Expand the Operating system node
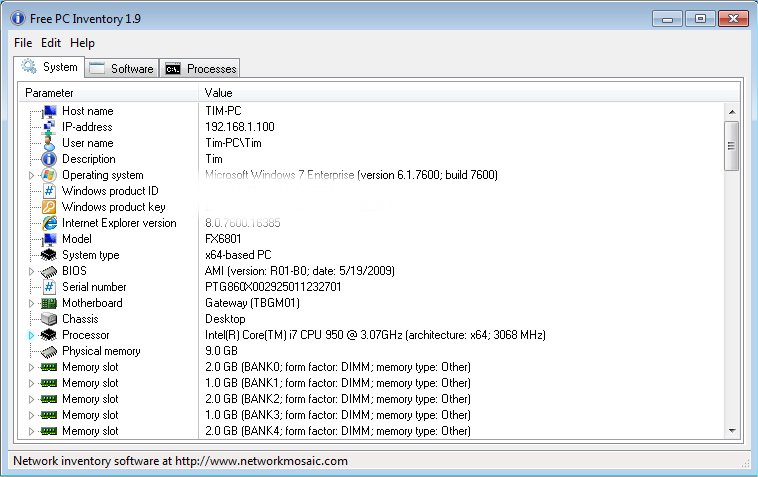This screenshot has width=758, height=477. (x=31, y=175)
